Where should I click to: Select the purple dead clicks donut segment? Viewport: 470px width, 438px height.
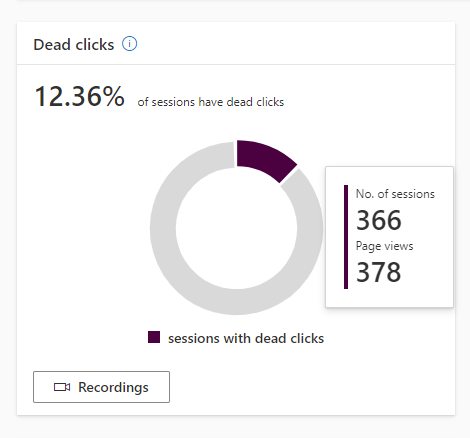point(264,159)
